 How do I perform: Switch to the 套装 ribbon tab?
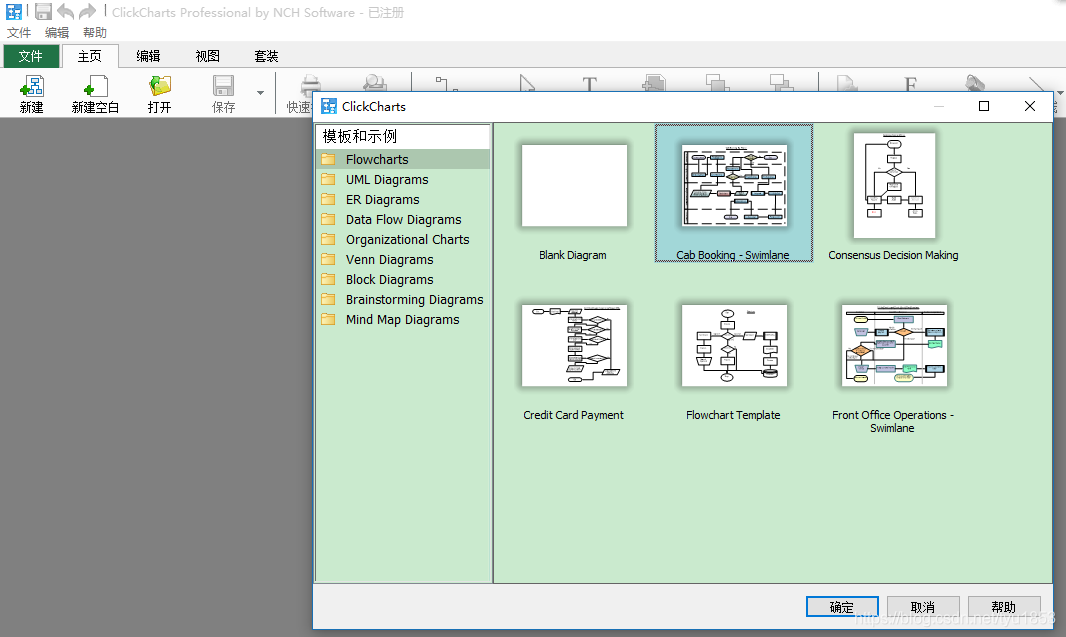pyautogui.click(x=266, y=56)
